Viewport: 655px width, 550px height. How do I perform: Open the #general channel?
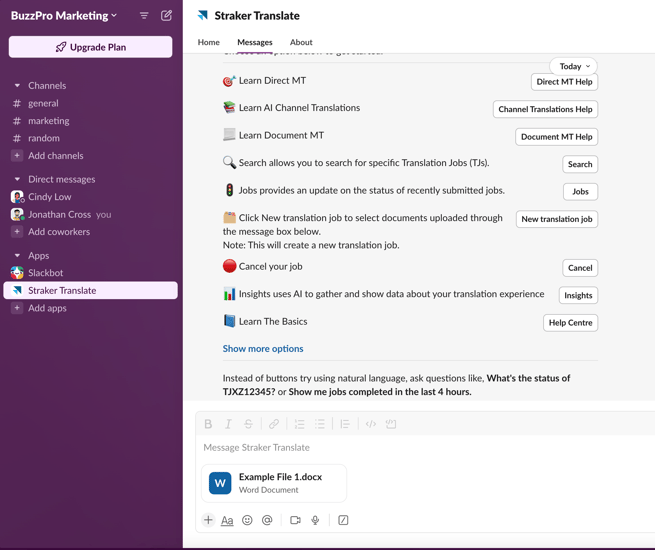coord(90,103)
